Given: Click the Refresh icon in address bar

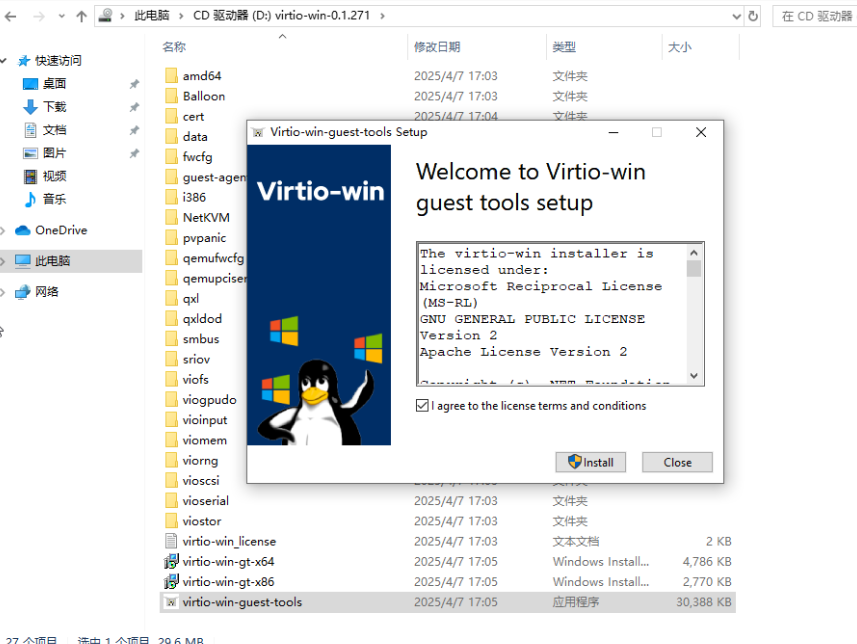Looking at the screenshot, I should coord(753,16).
